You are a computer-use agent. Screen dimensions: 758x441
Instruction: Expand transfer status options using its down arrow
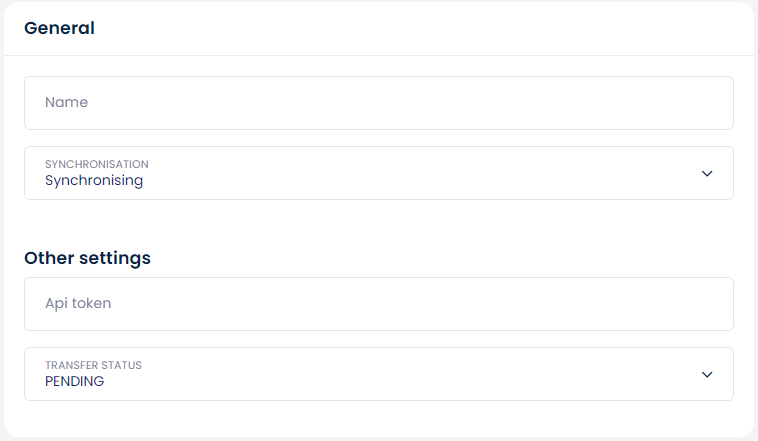click(707, 374)
